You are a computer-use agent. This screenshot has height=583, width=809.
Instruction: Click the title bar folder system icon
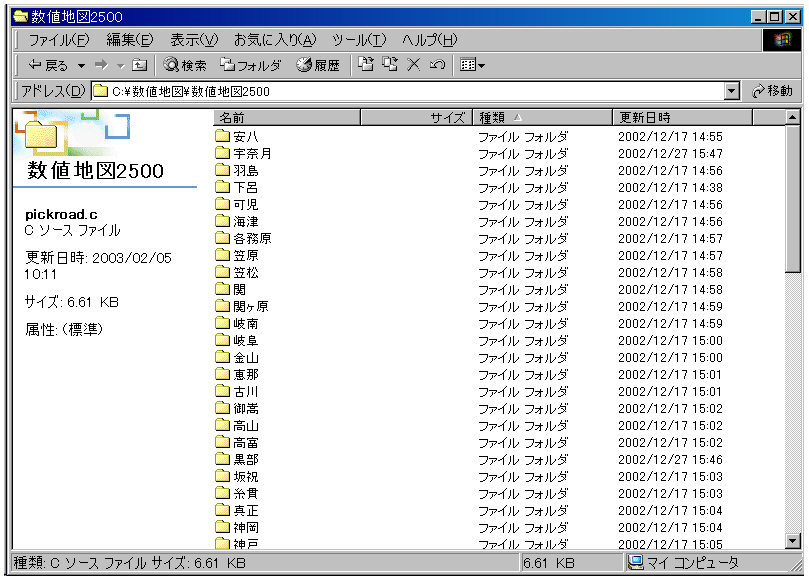21,17
